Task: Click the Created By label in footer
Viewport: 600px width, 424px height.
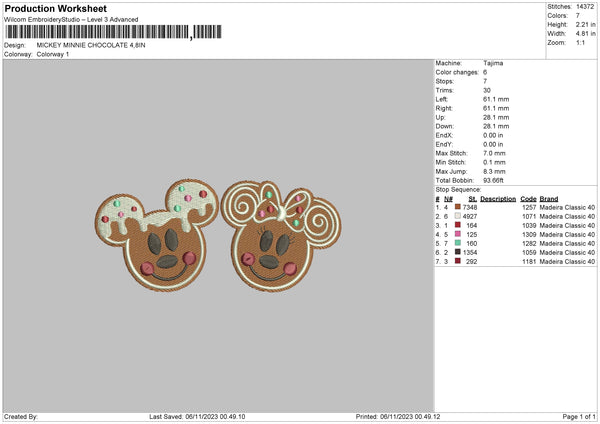Action: coord(21,417)
